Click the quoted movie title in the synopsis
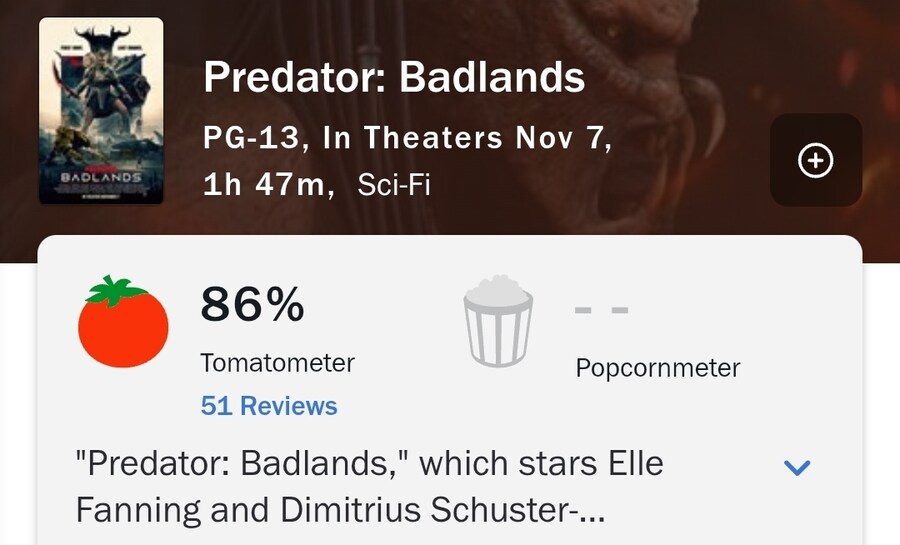 pyautogui.click(x=242, y=465)
